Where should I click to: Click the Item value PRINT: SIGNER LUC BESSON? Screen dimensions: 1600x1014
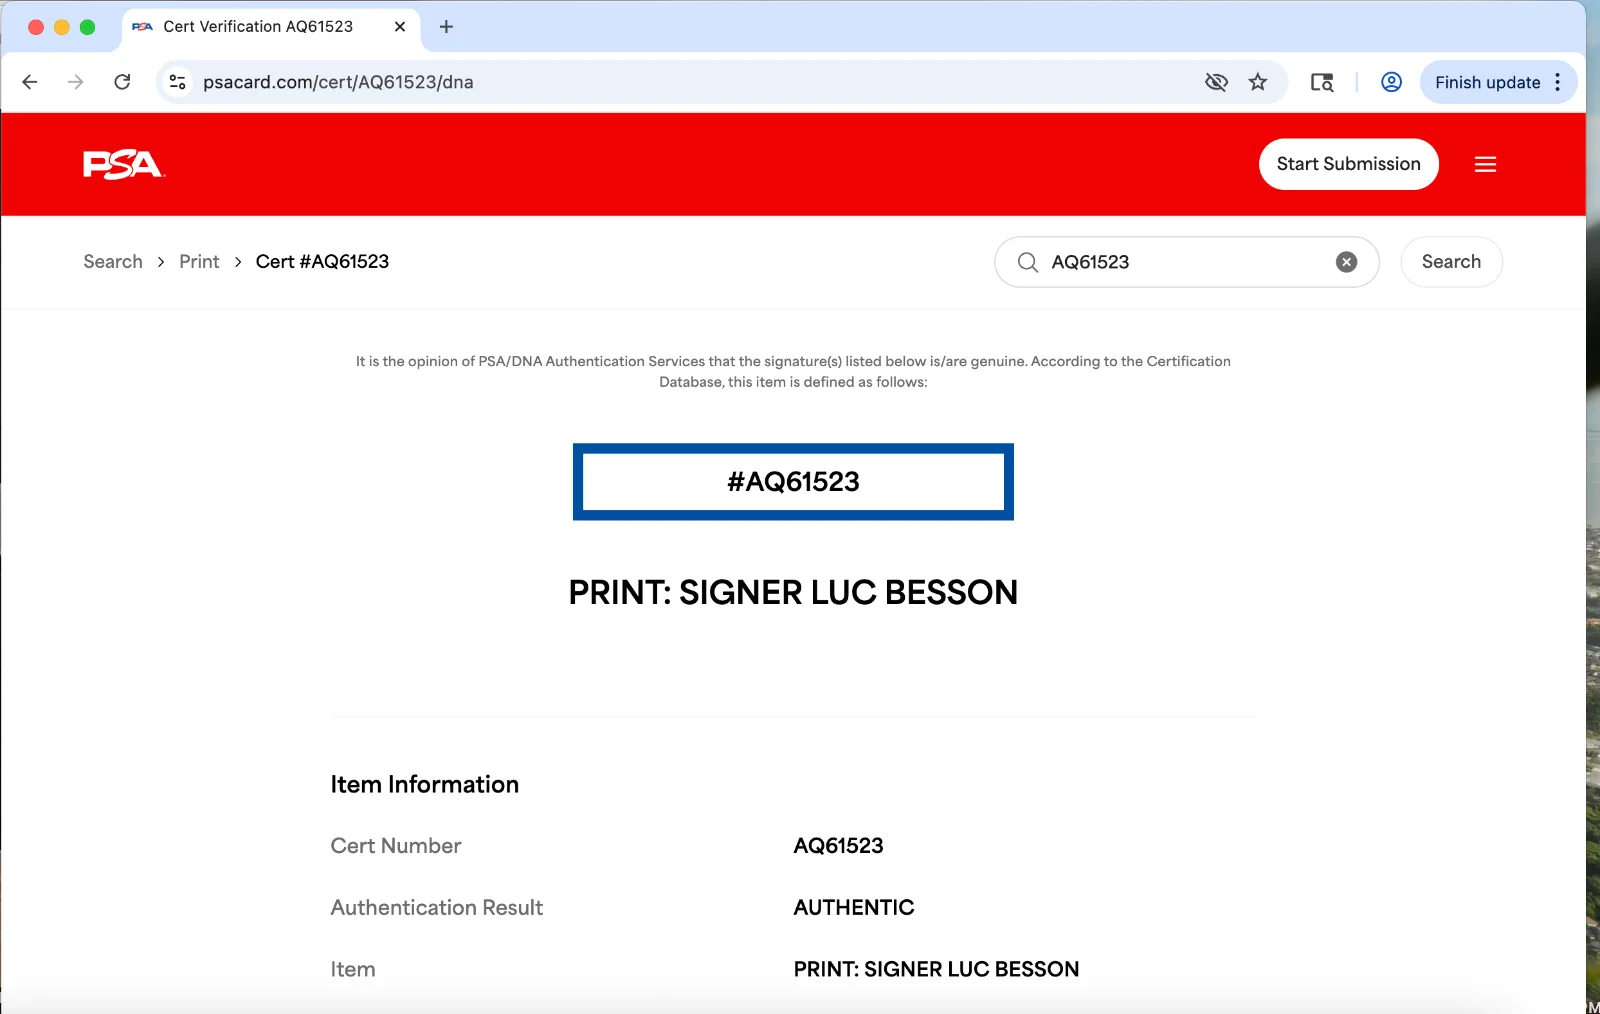pos(936,970)
